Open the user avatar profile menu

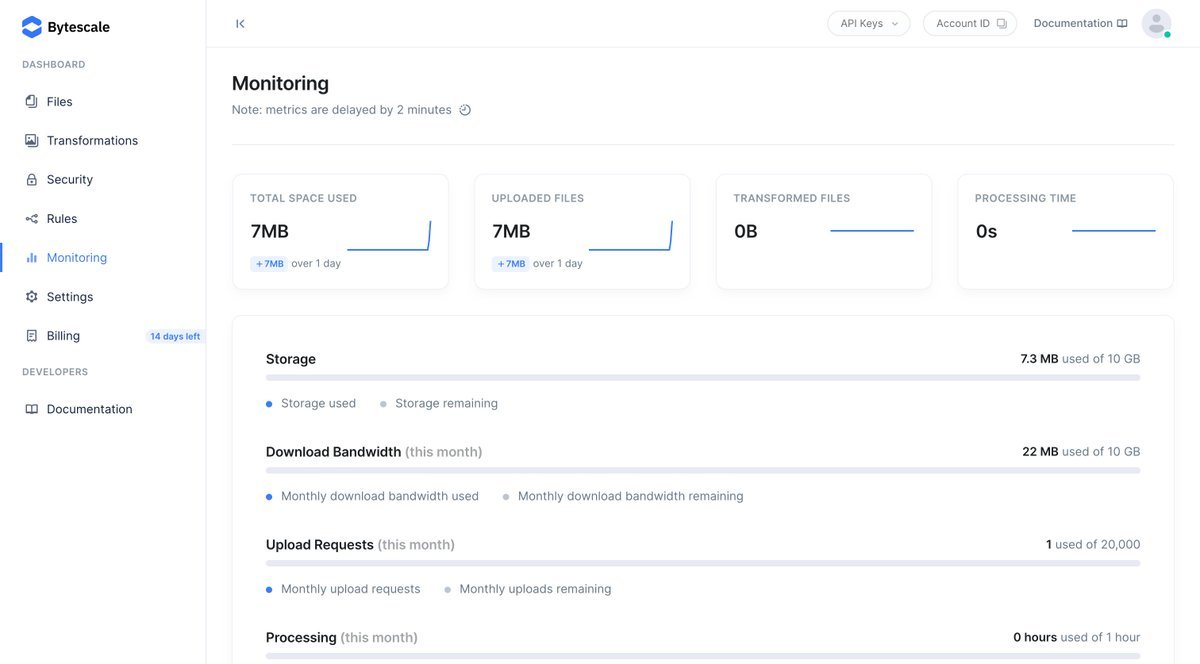1156,23
